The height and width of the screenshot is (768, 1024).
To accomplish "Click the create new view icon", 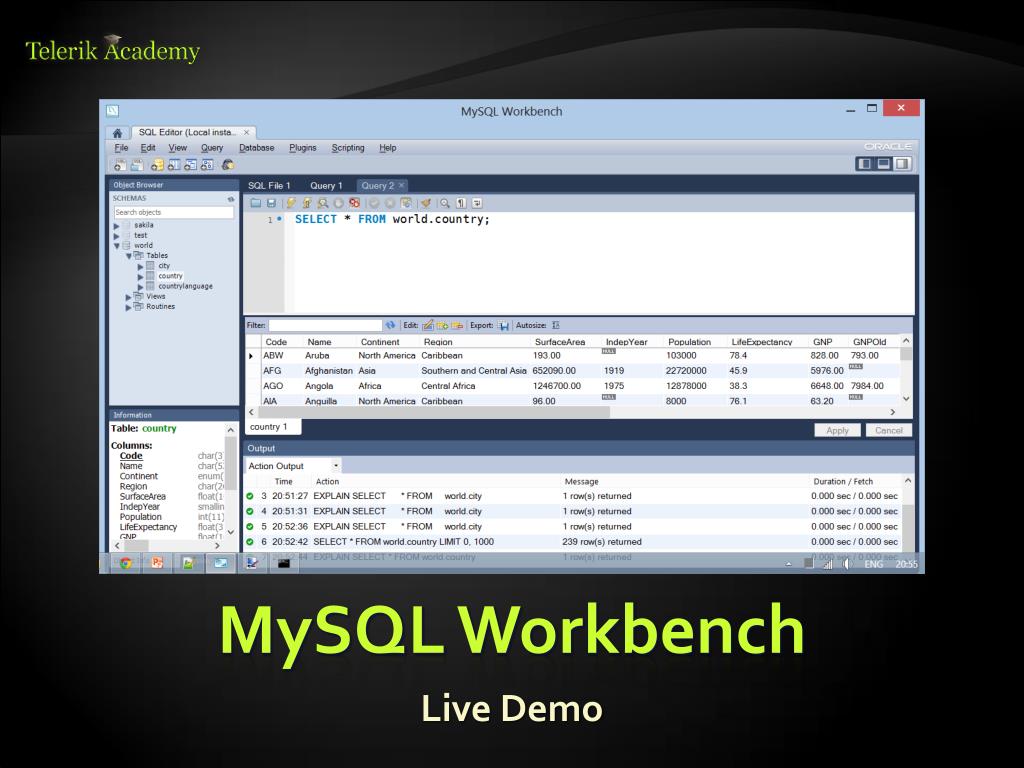I will [x=190, y=165].
